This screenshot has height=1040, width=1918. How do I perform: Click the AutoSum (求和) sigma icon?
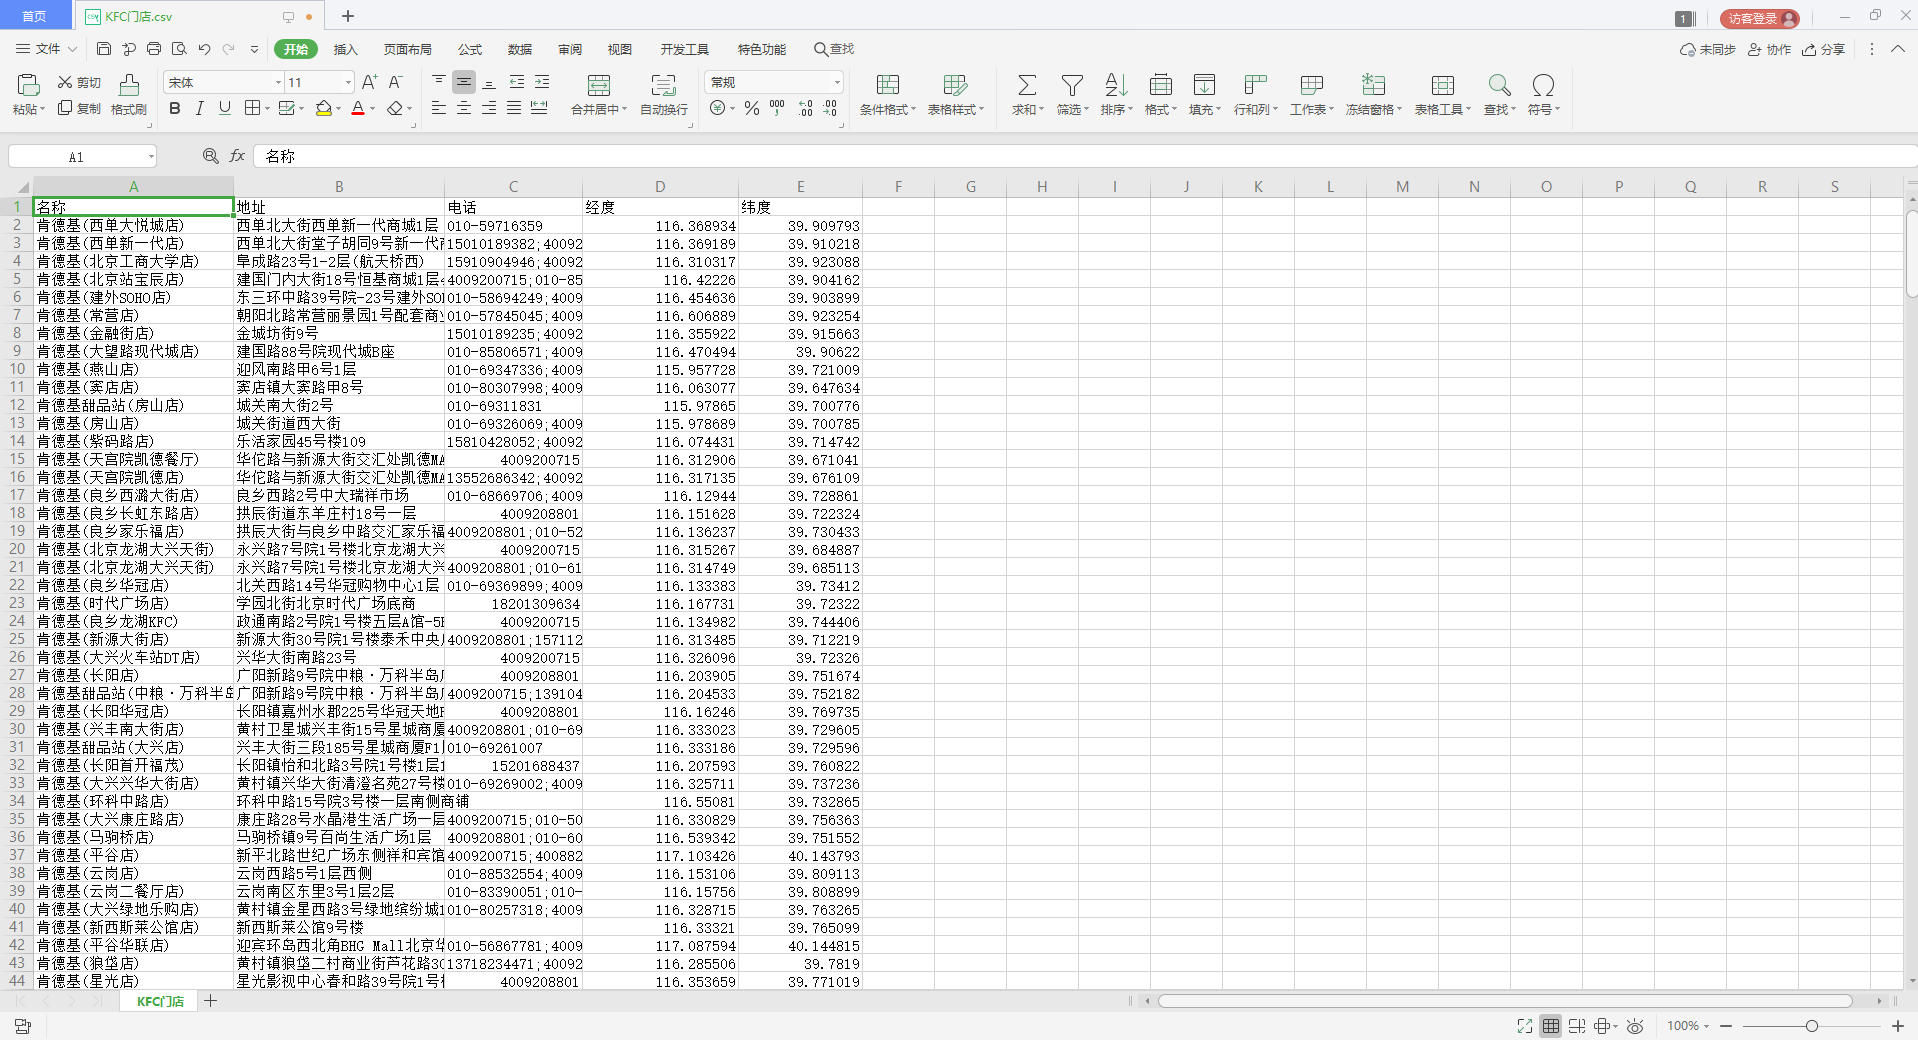1026,86
